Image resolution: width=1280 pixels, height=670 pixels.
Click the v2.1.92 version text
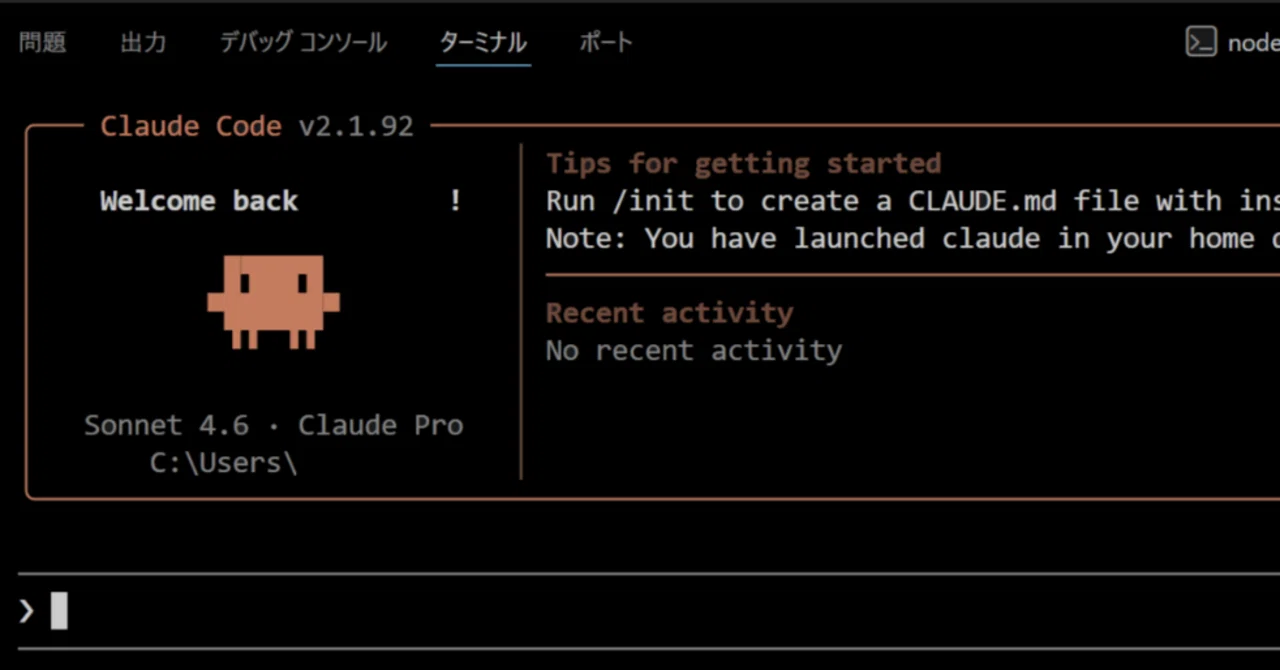[x=356, y=127]
